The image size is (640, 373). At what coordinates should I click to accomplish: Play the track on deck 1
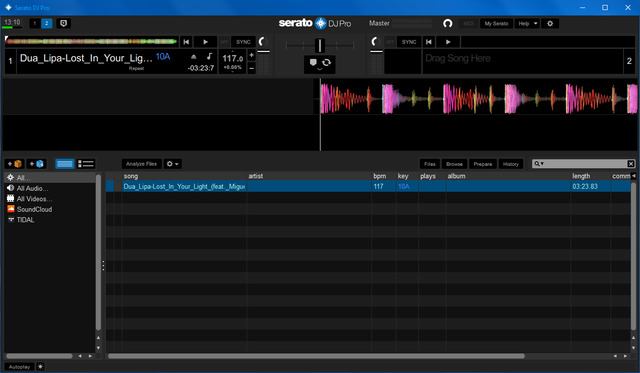tap(205, 42)
